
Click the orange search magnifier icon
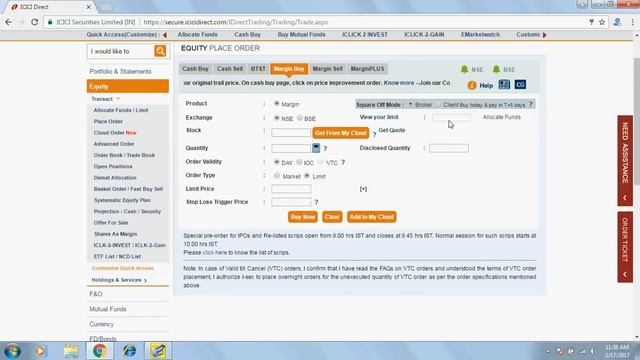pyautogui.click(x=160, y=51)
